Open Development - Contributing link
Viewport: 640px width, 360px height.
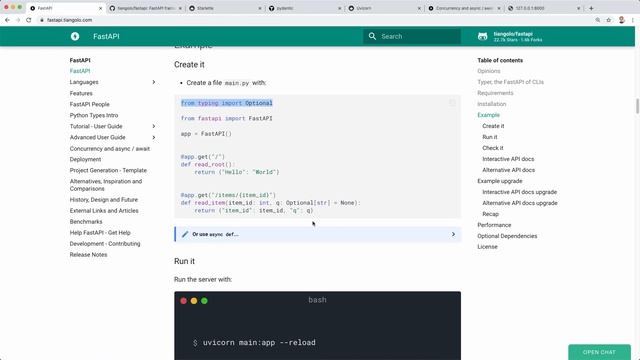104,244
